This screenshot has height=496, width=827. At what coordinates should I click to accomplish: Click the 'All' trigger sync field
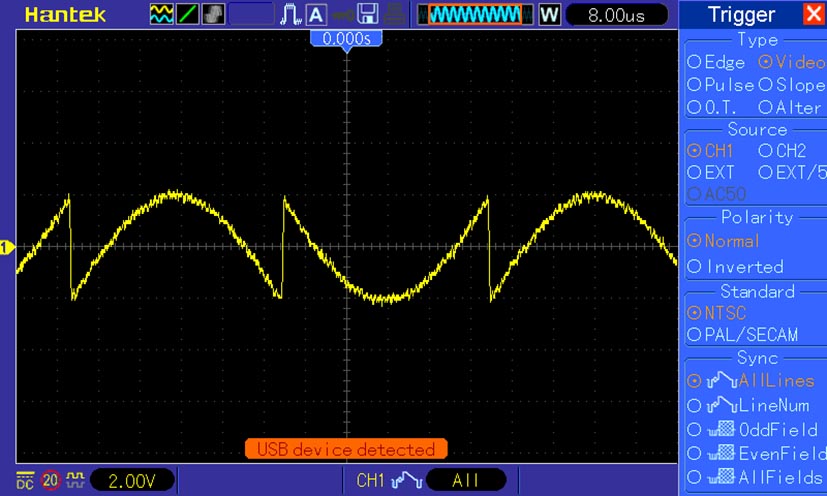pyautogui.click(x=466, y=480)
